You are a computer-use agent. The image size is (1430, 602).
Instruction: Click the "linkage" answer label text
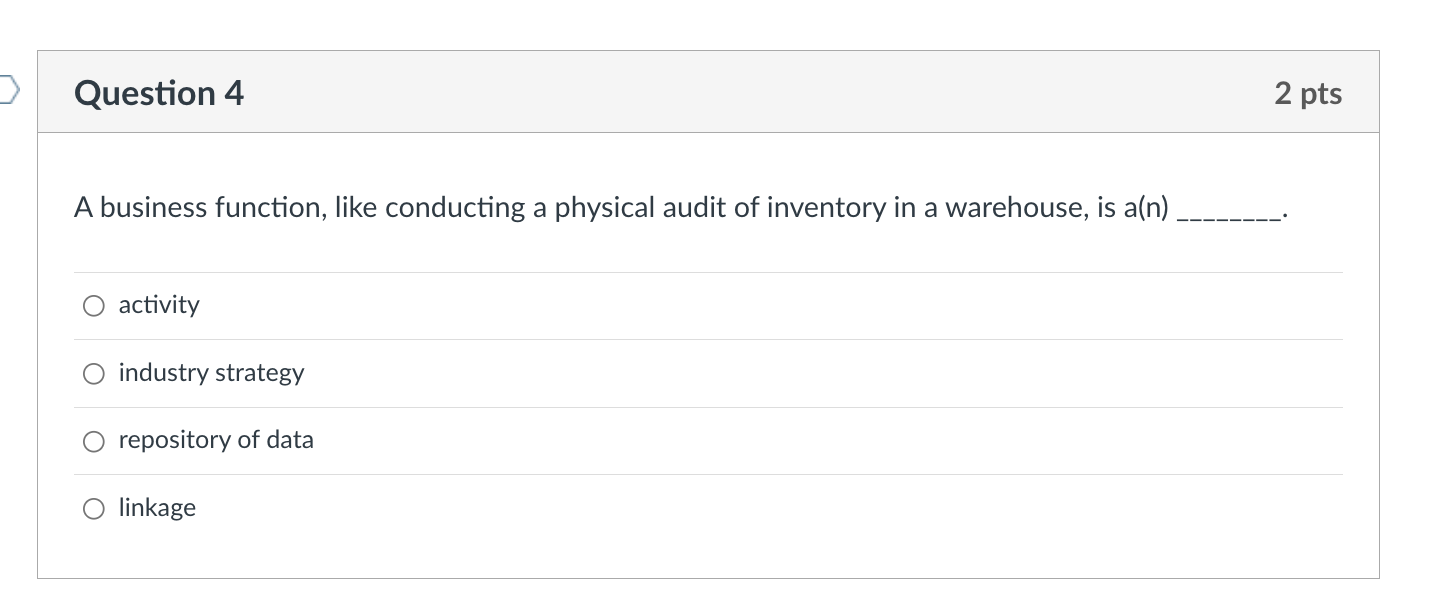click(157, 508)
